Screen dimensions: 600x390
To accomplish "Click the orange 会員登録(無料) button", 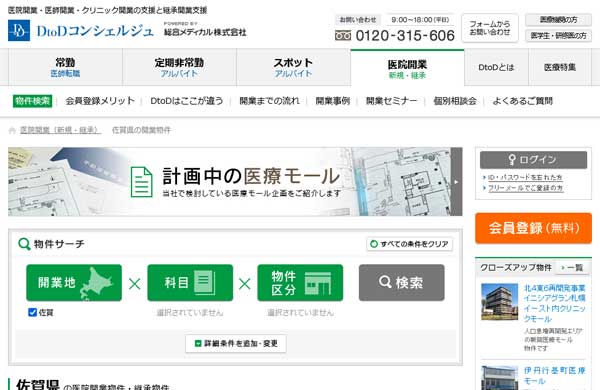I will click(533, 228).
